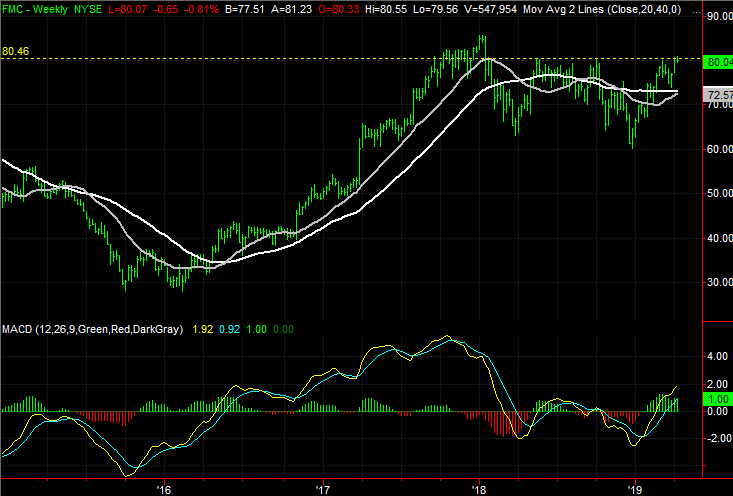Image resolution: width=733 pixels, height=496 pixels.
Task: Click the -0.81% percent change
Action: (x=201, y=9)
